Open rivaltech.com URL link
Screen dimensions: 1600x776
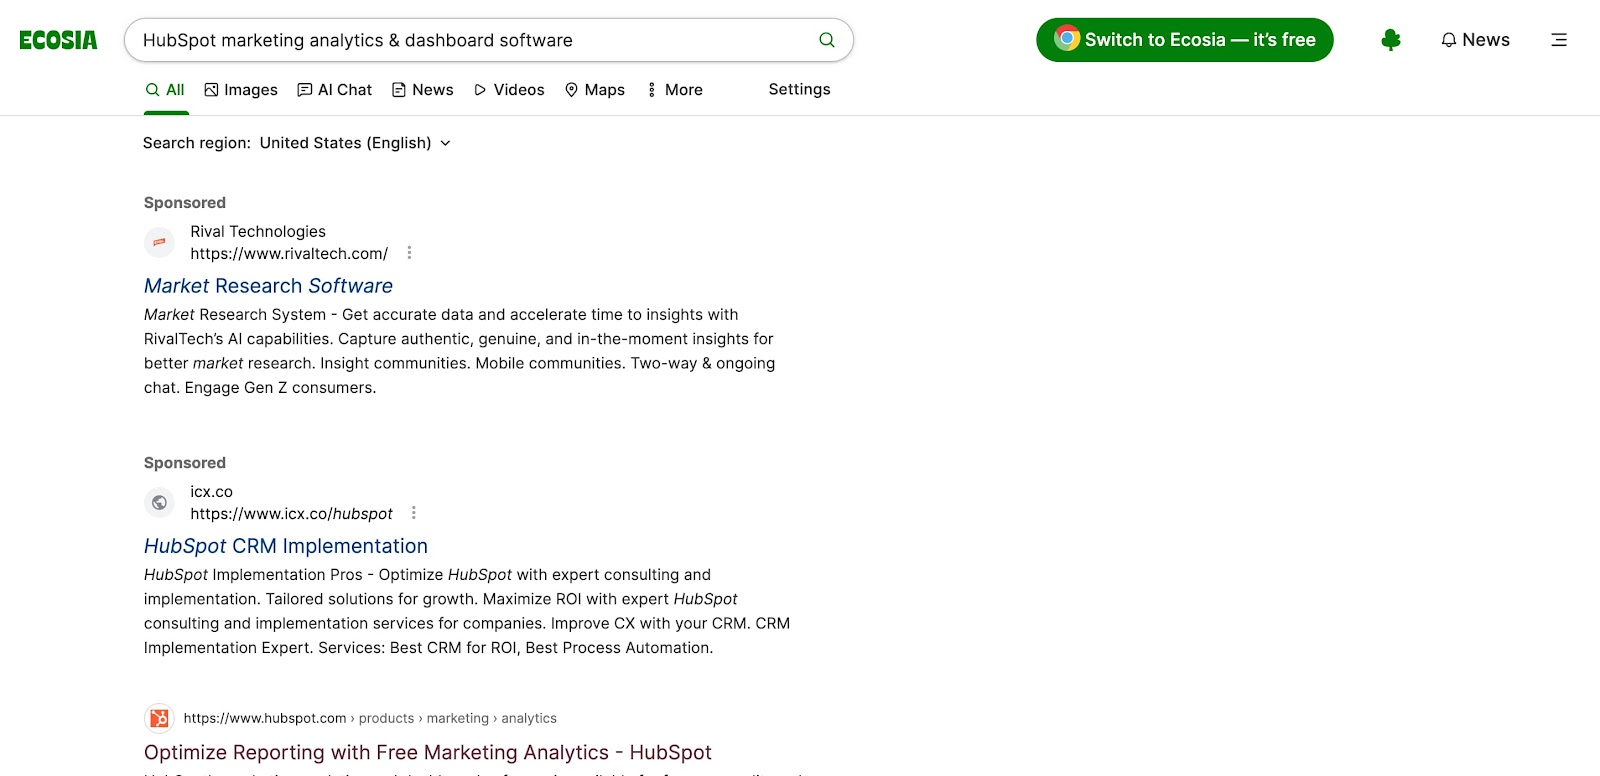pos(289,254)
